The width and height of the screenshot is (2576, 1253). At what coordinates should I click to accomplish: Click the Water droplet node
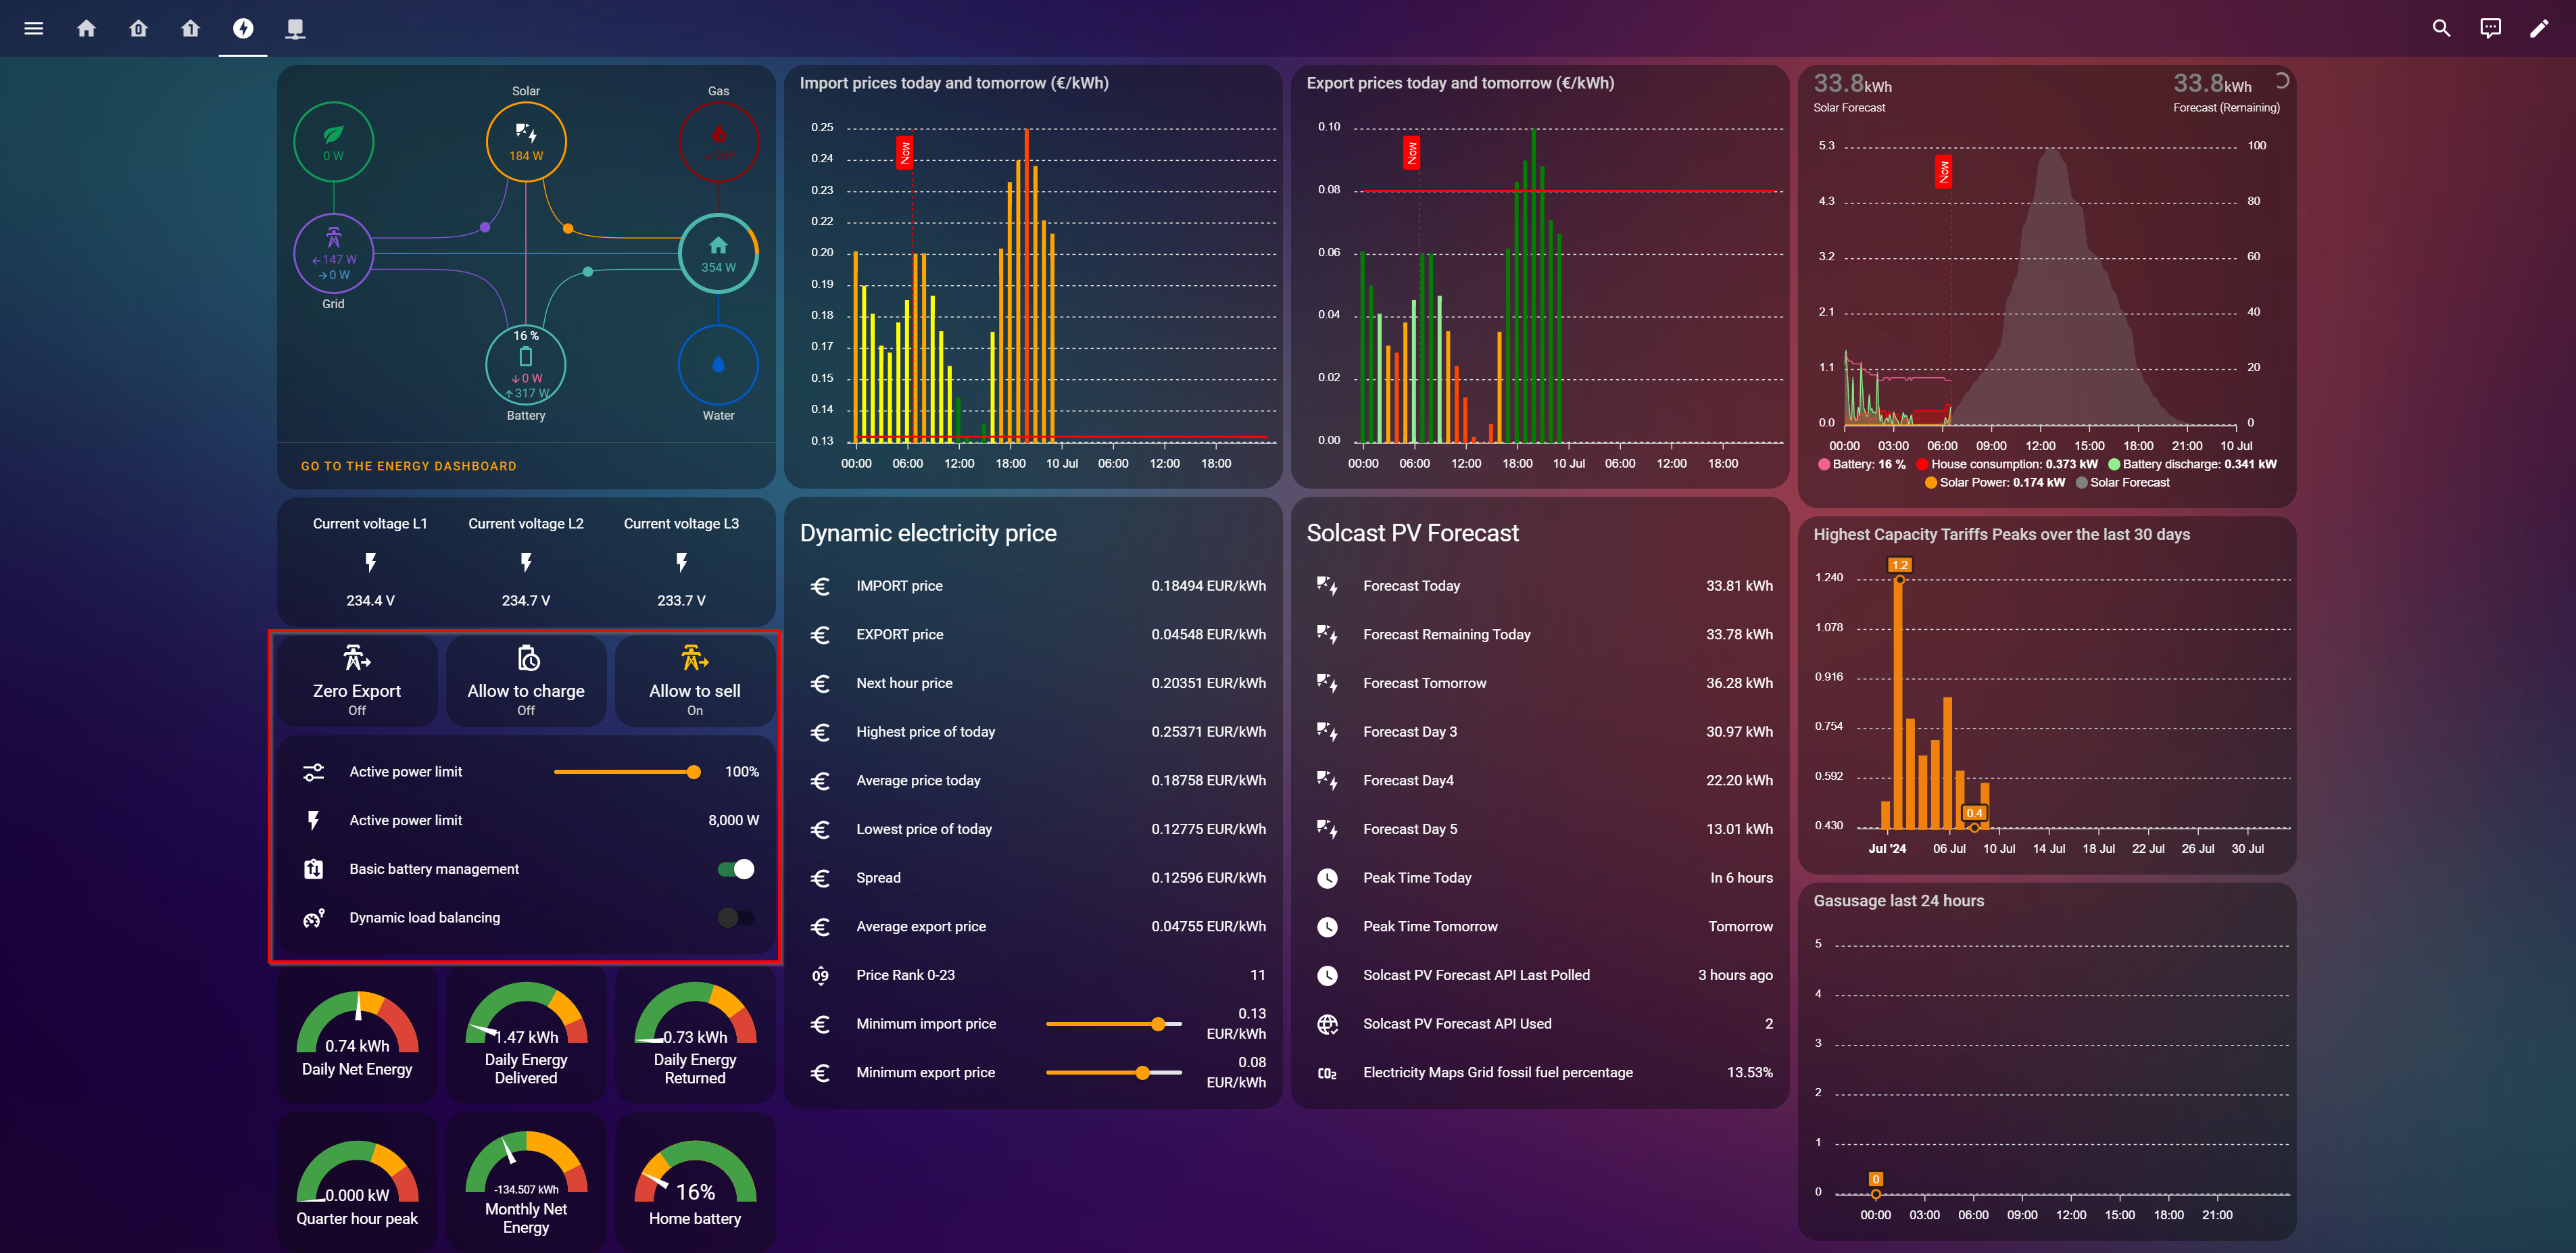(x=718, y=365)
